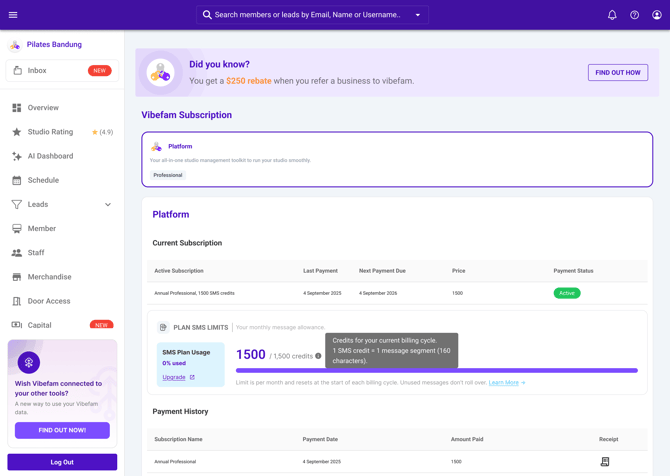Select the Platform subscription card
Viewport: 670px width, 476px height.
(397, 159)
